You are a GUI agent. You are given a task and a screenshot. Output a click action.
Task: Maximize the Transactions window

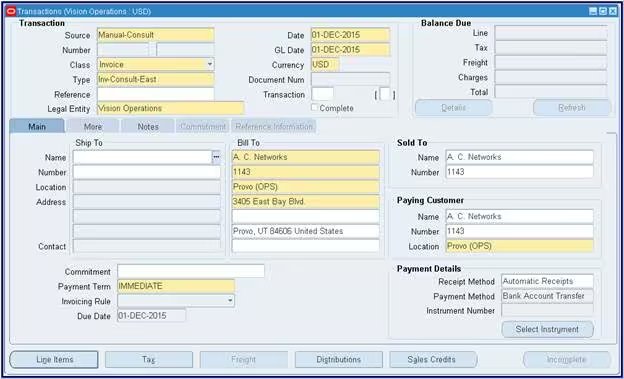coord(603,12)
